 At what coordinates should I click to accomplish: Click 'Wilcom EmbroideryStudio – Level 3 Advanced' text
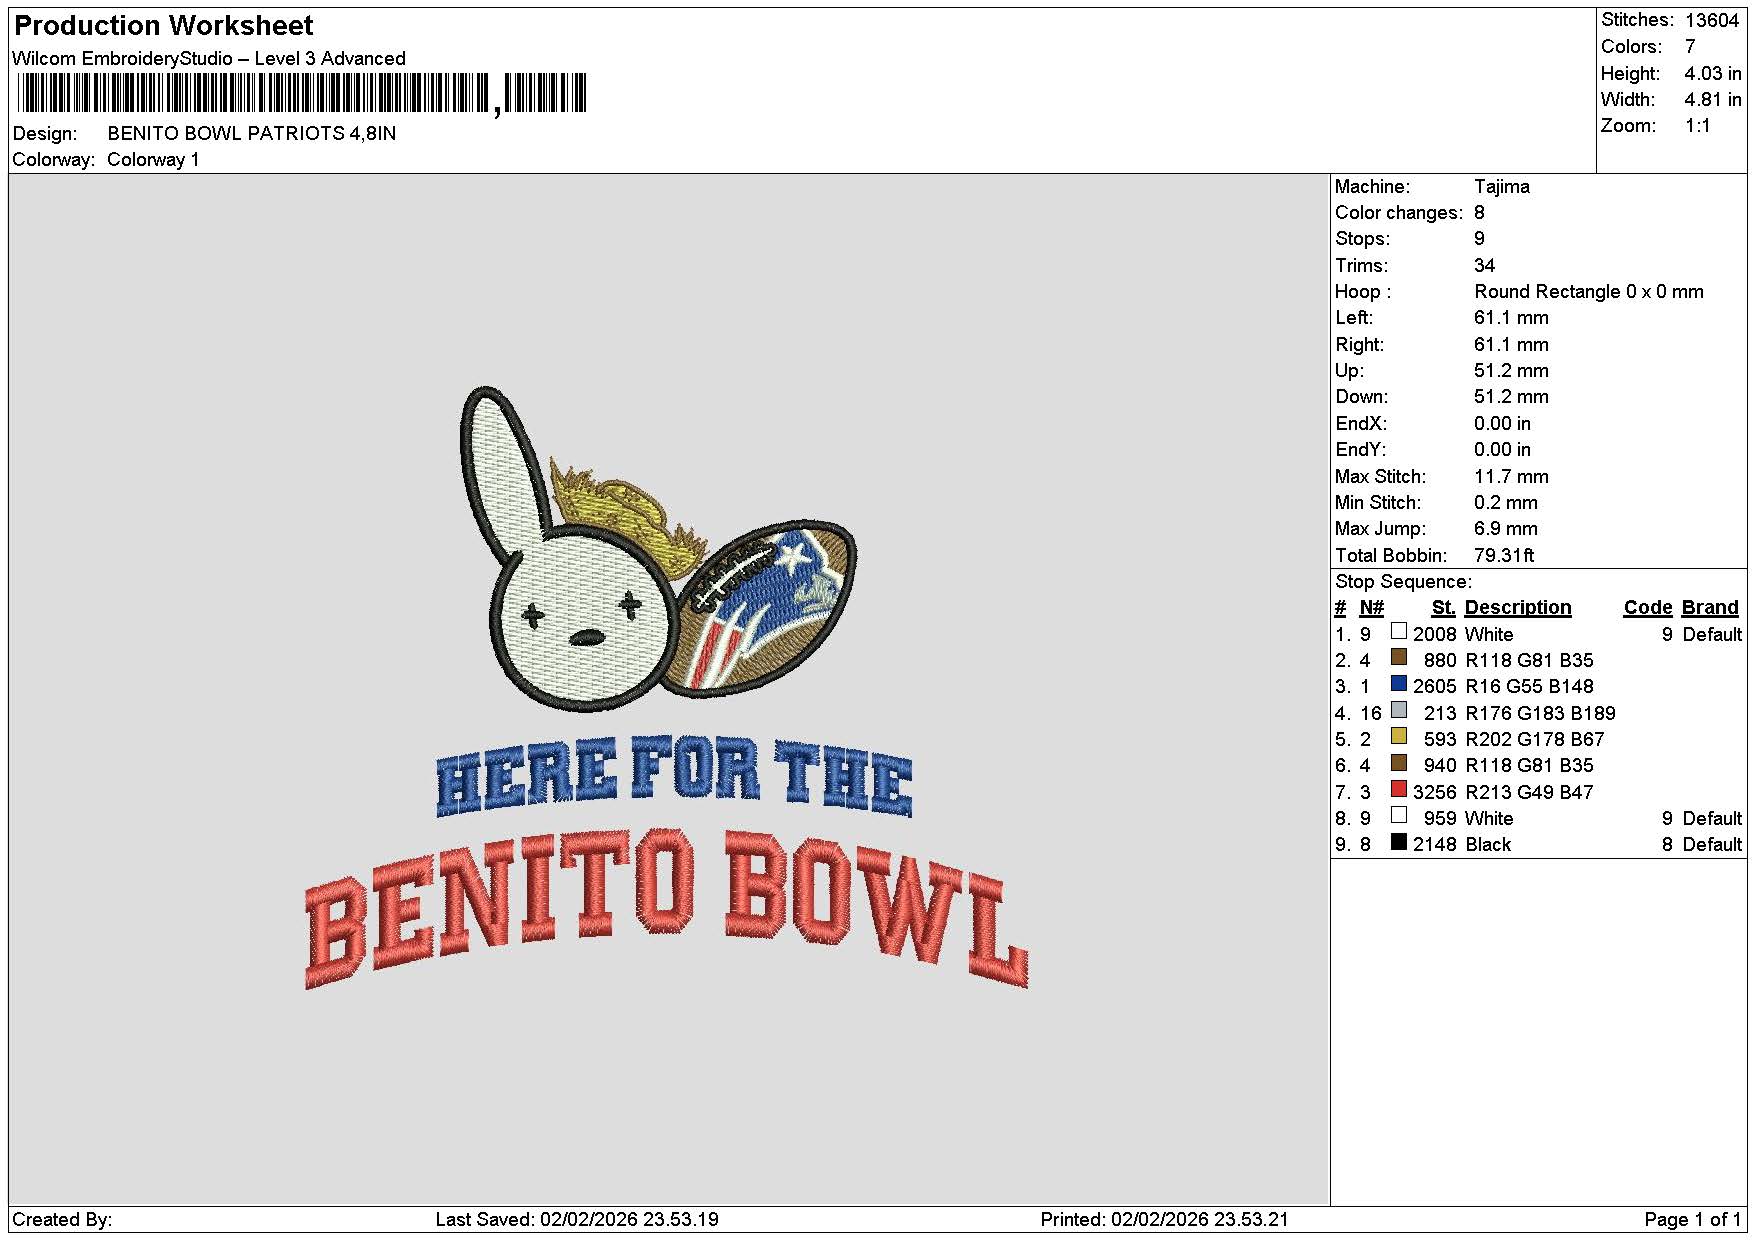[209, 59]
